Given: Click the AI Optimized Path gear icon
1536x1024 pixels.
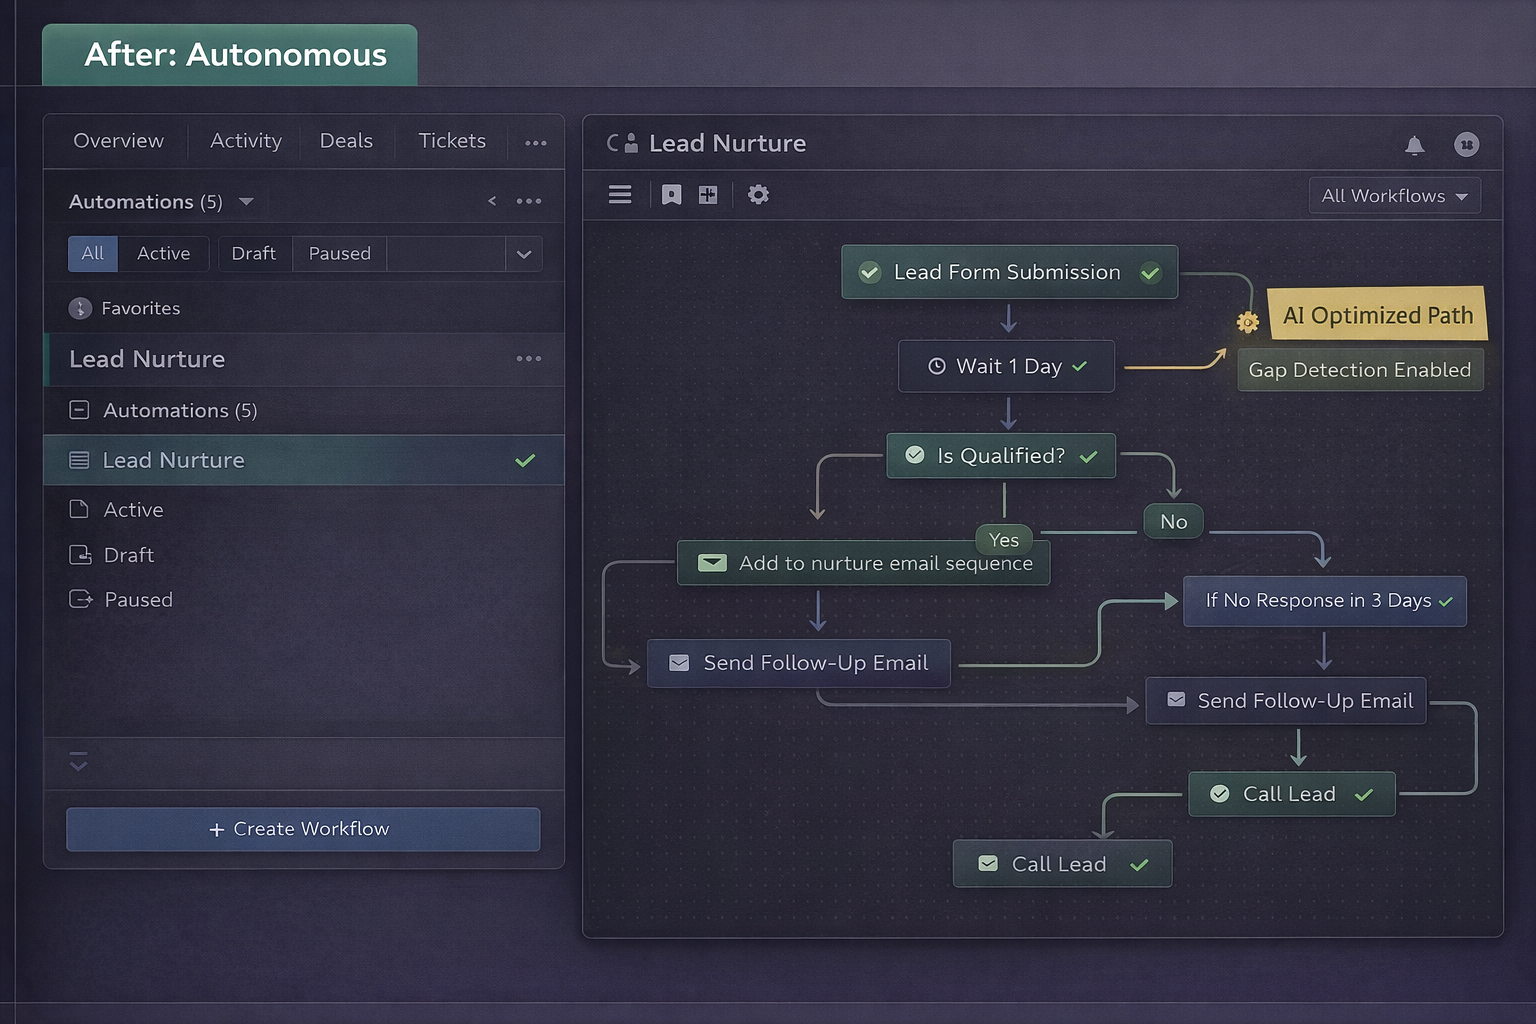Looking at the screenshot, I should point(1247,322).
